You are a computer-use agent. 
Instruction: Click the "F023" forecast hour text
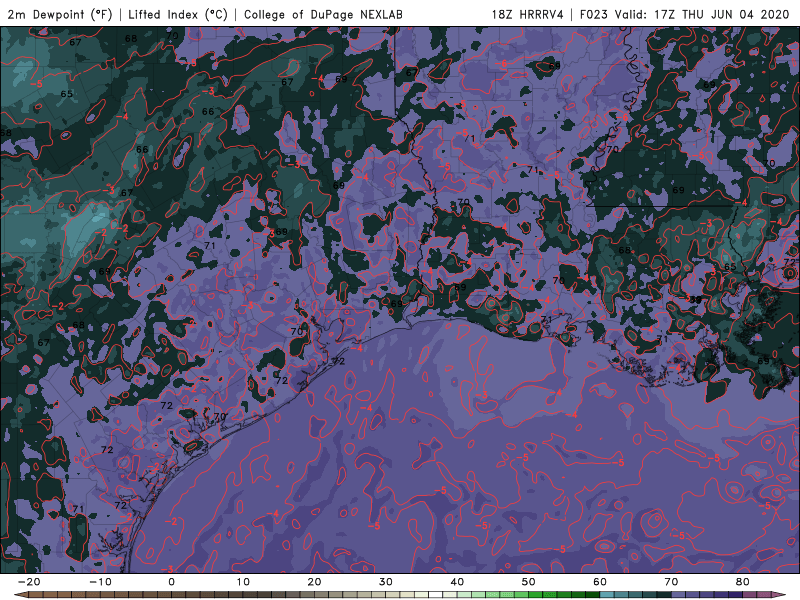point(594,14)
